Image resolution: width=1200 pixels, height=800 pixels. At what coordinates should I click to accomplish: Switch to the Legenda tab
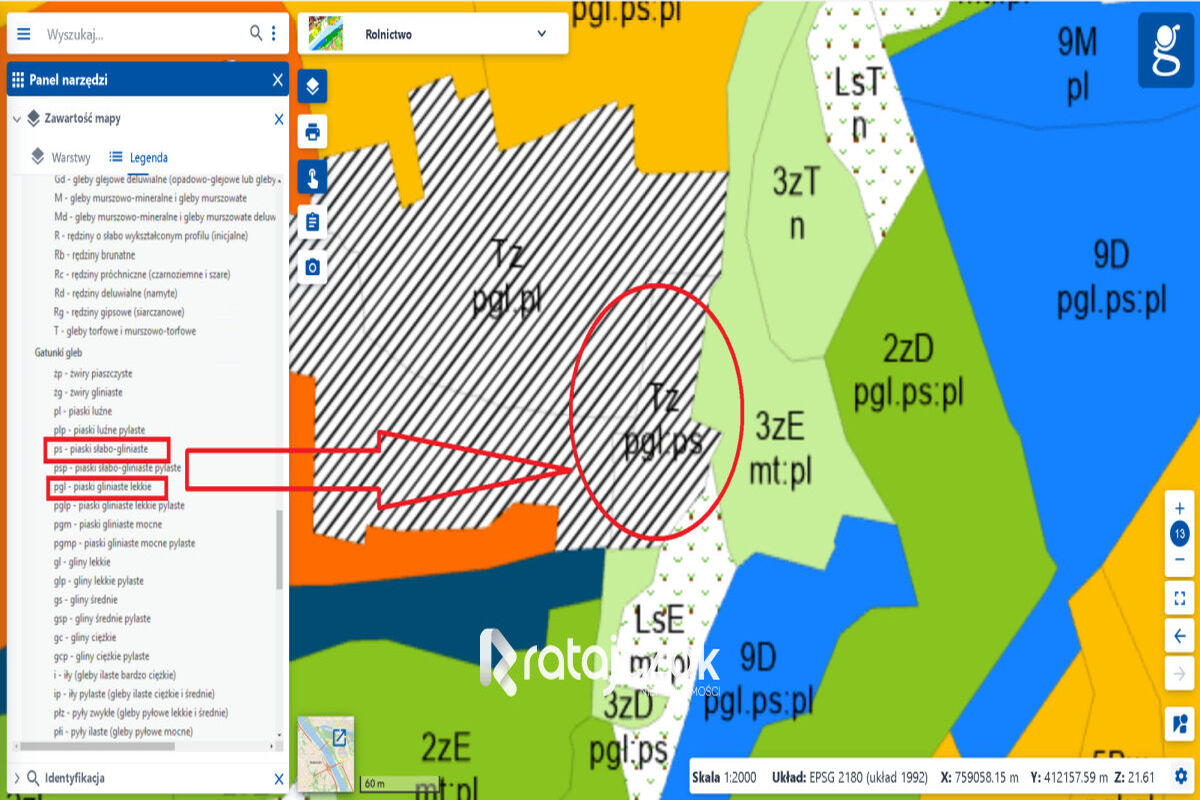pos(138,157)
